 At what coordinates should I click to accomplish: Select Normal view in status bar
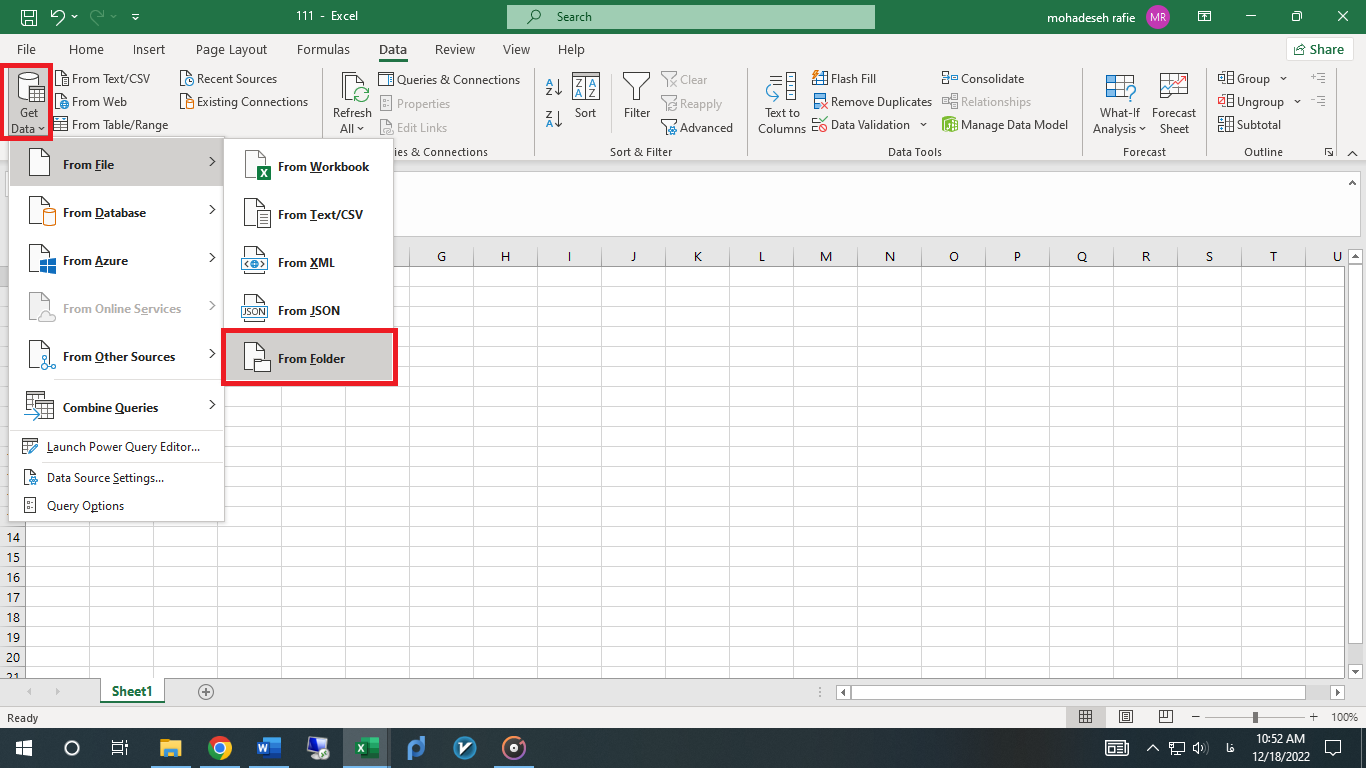click(x=1085, y=717)
